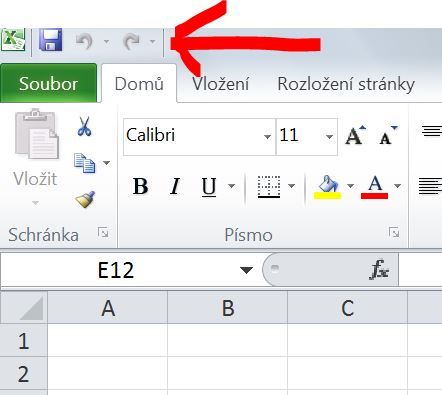Toggle italic formatting
Screen dimensions: 442x395
point(175,186)
